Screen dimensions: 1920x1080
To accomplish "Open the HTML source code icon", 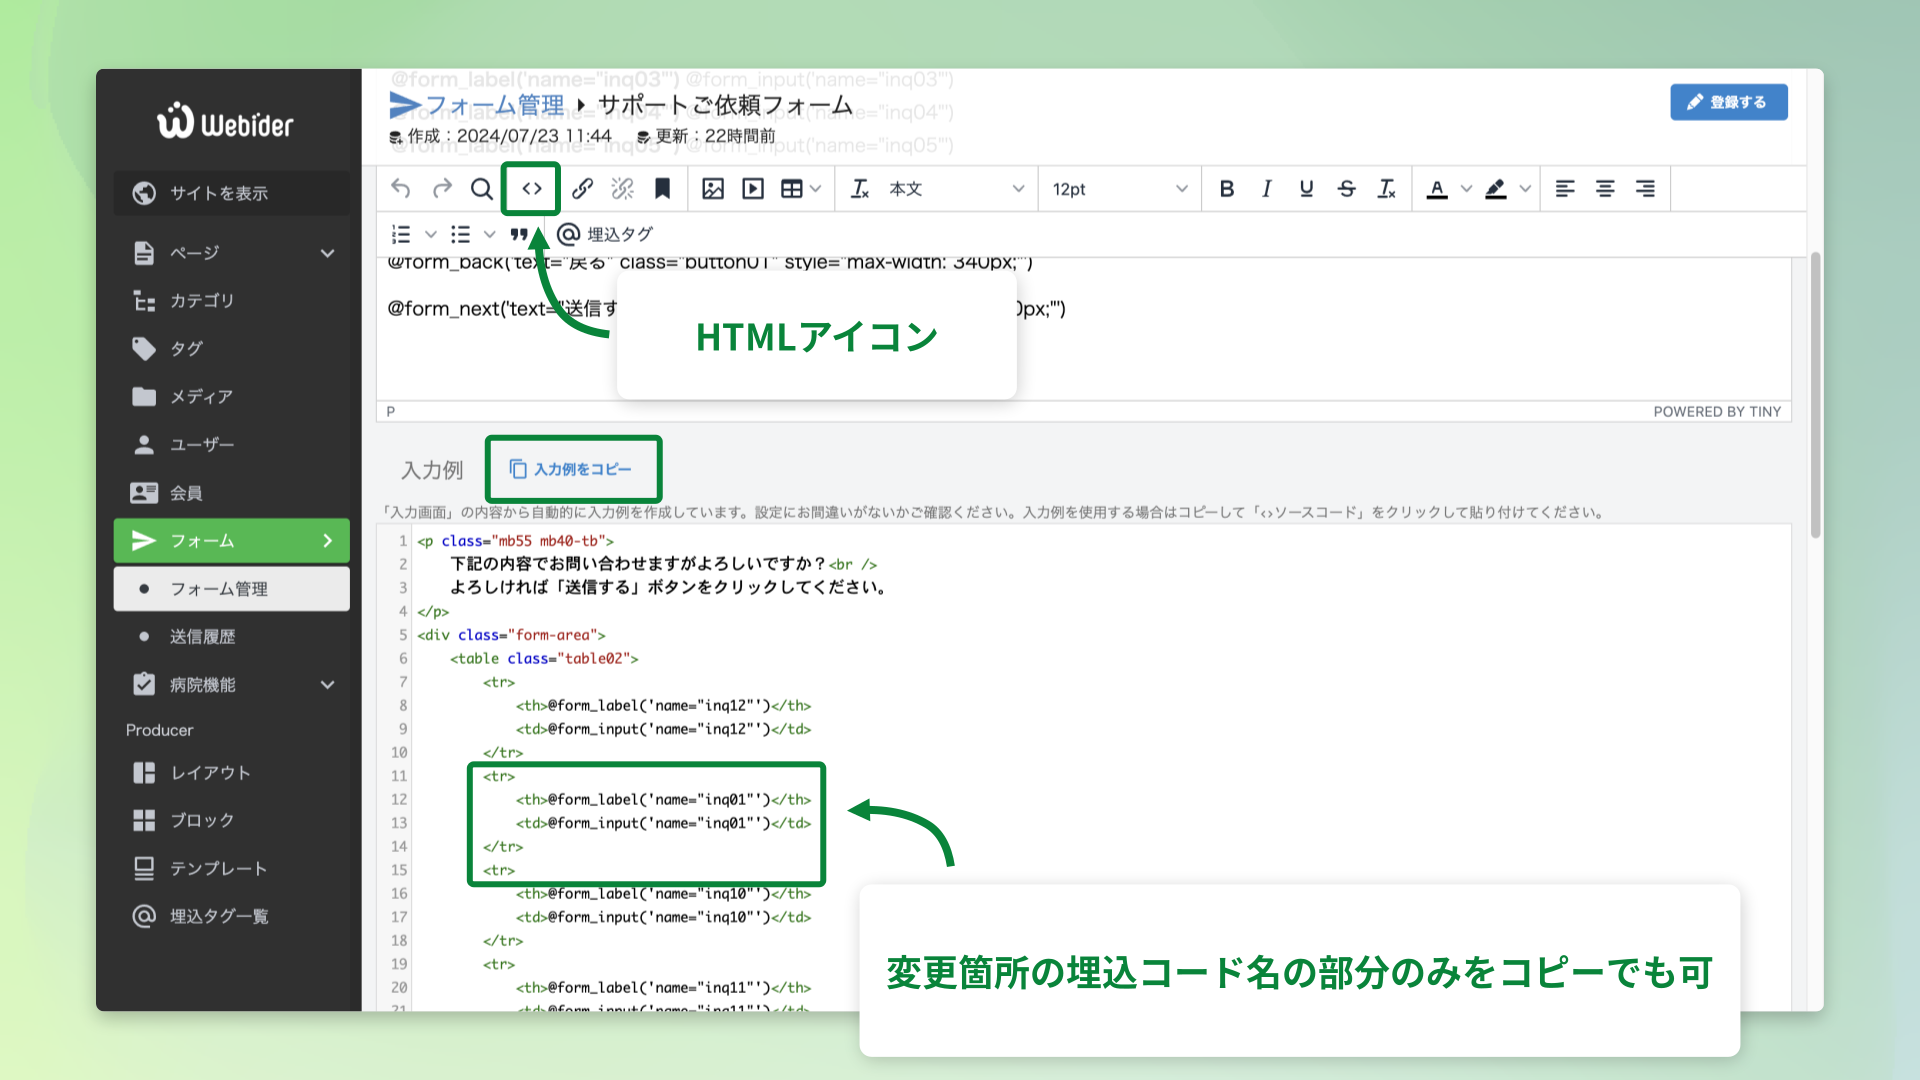I will (x=531, y=189).
